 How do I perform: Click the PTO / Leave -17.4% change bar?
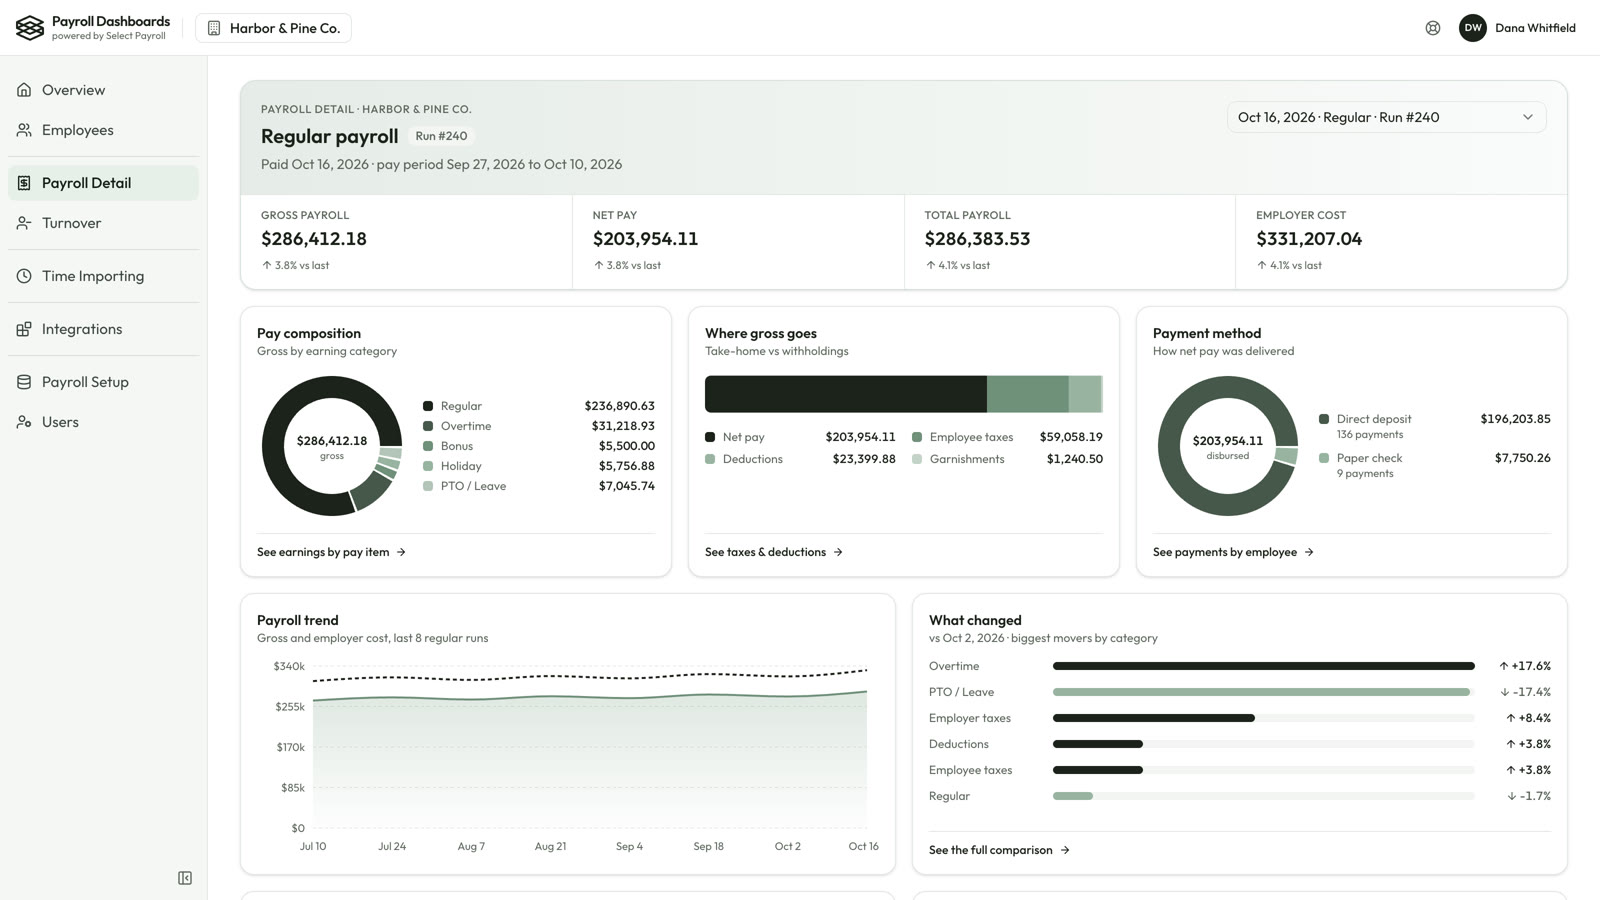pyautogui.click(x=1262, y=692)
